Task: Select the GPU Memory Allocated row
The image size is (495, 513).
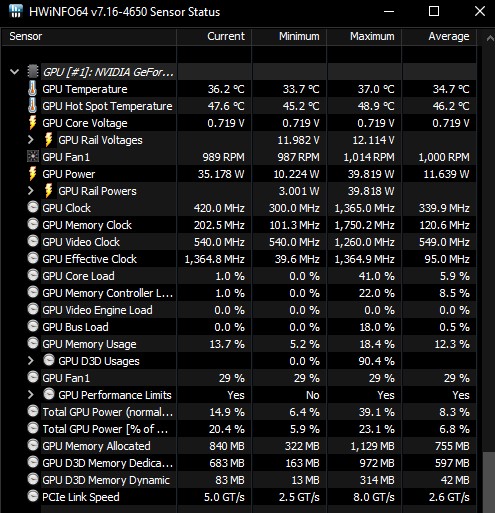Action: 239,446
